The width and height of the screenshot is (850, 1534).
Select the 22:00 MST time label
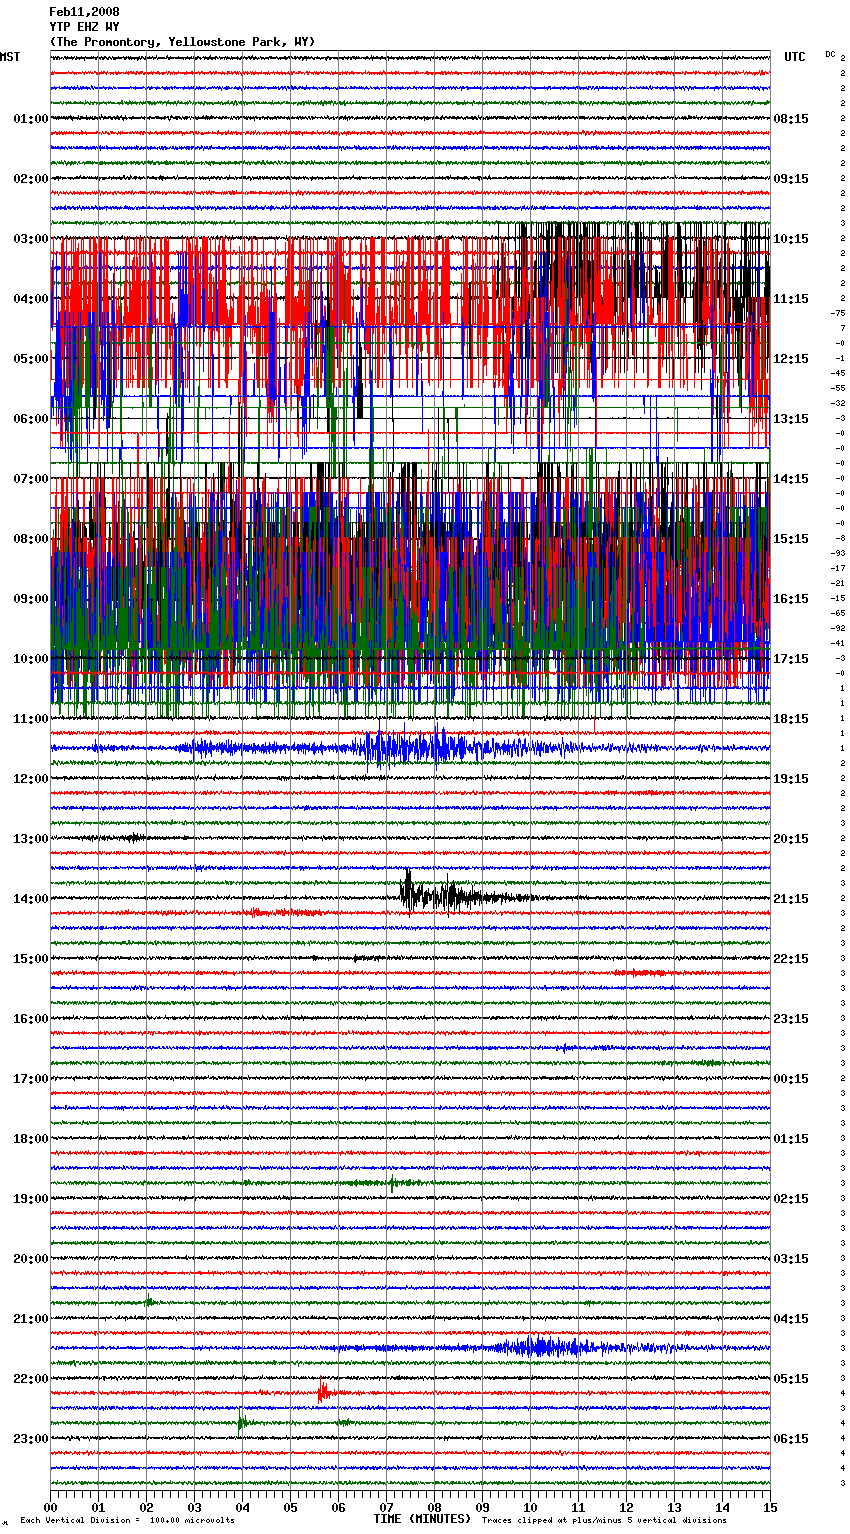point(31,1379)
